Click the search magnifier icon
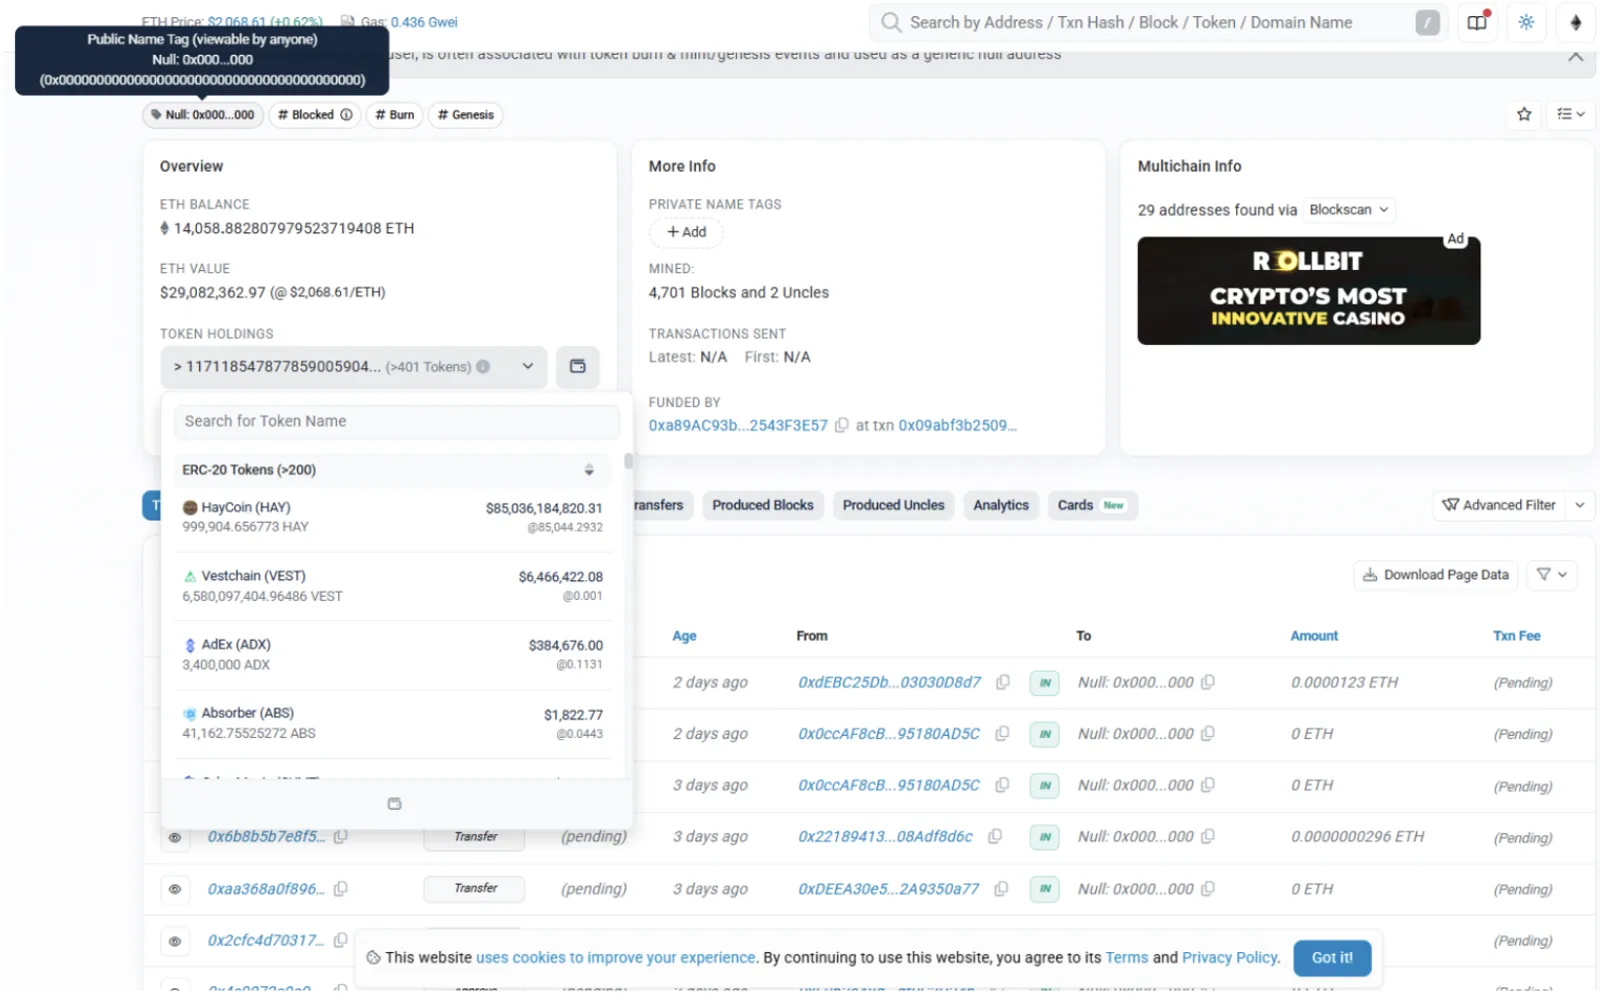This screenshot has width=1600, height=1003. pos(890,22)
